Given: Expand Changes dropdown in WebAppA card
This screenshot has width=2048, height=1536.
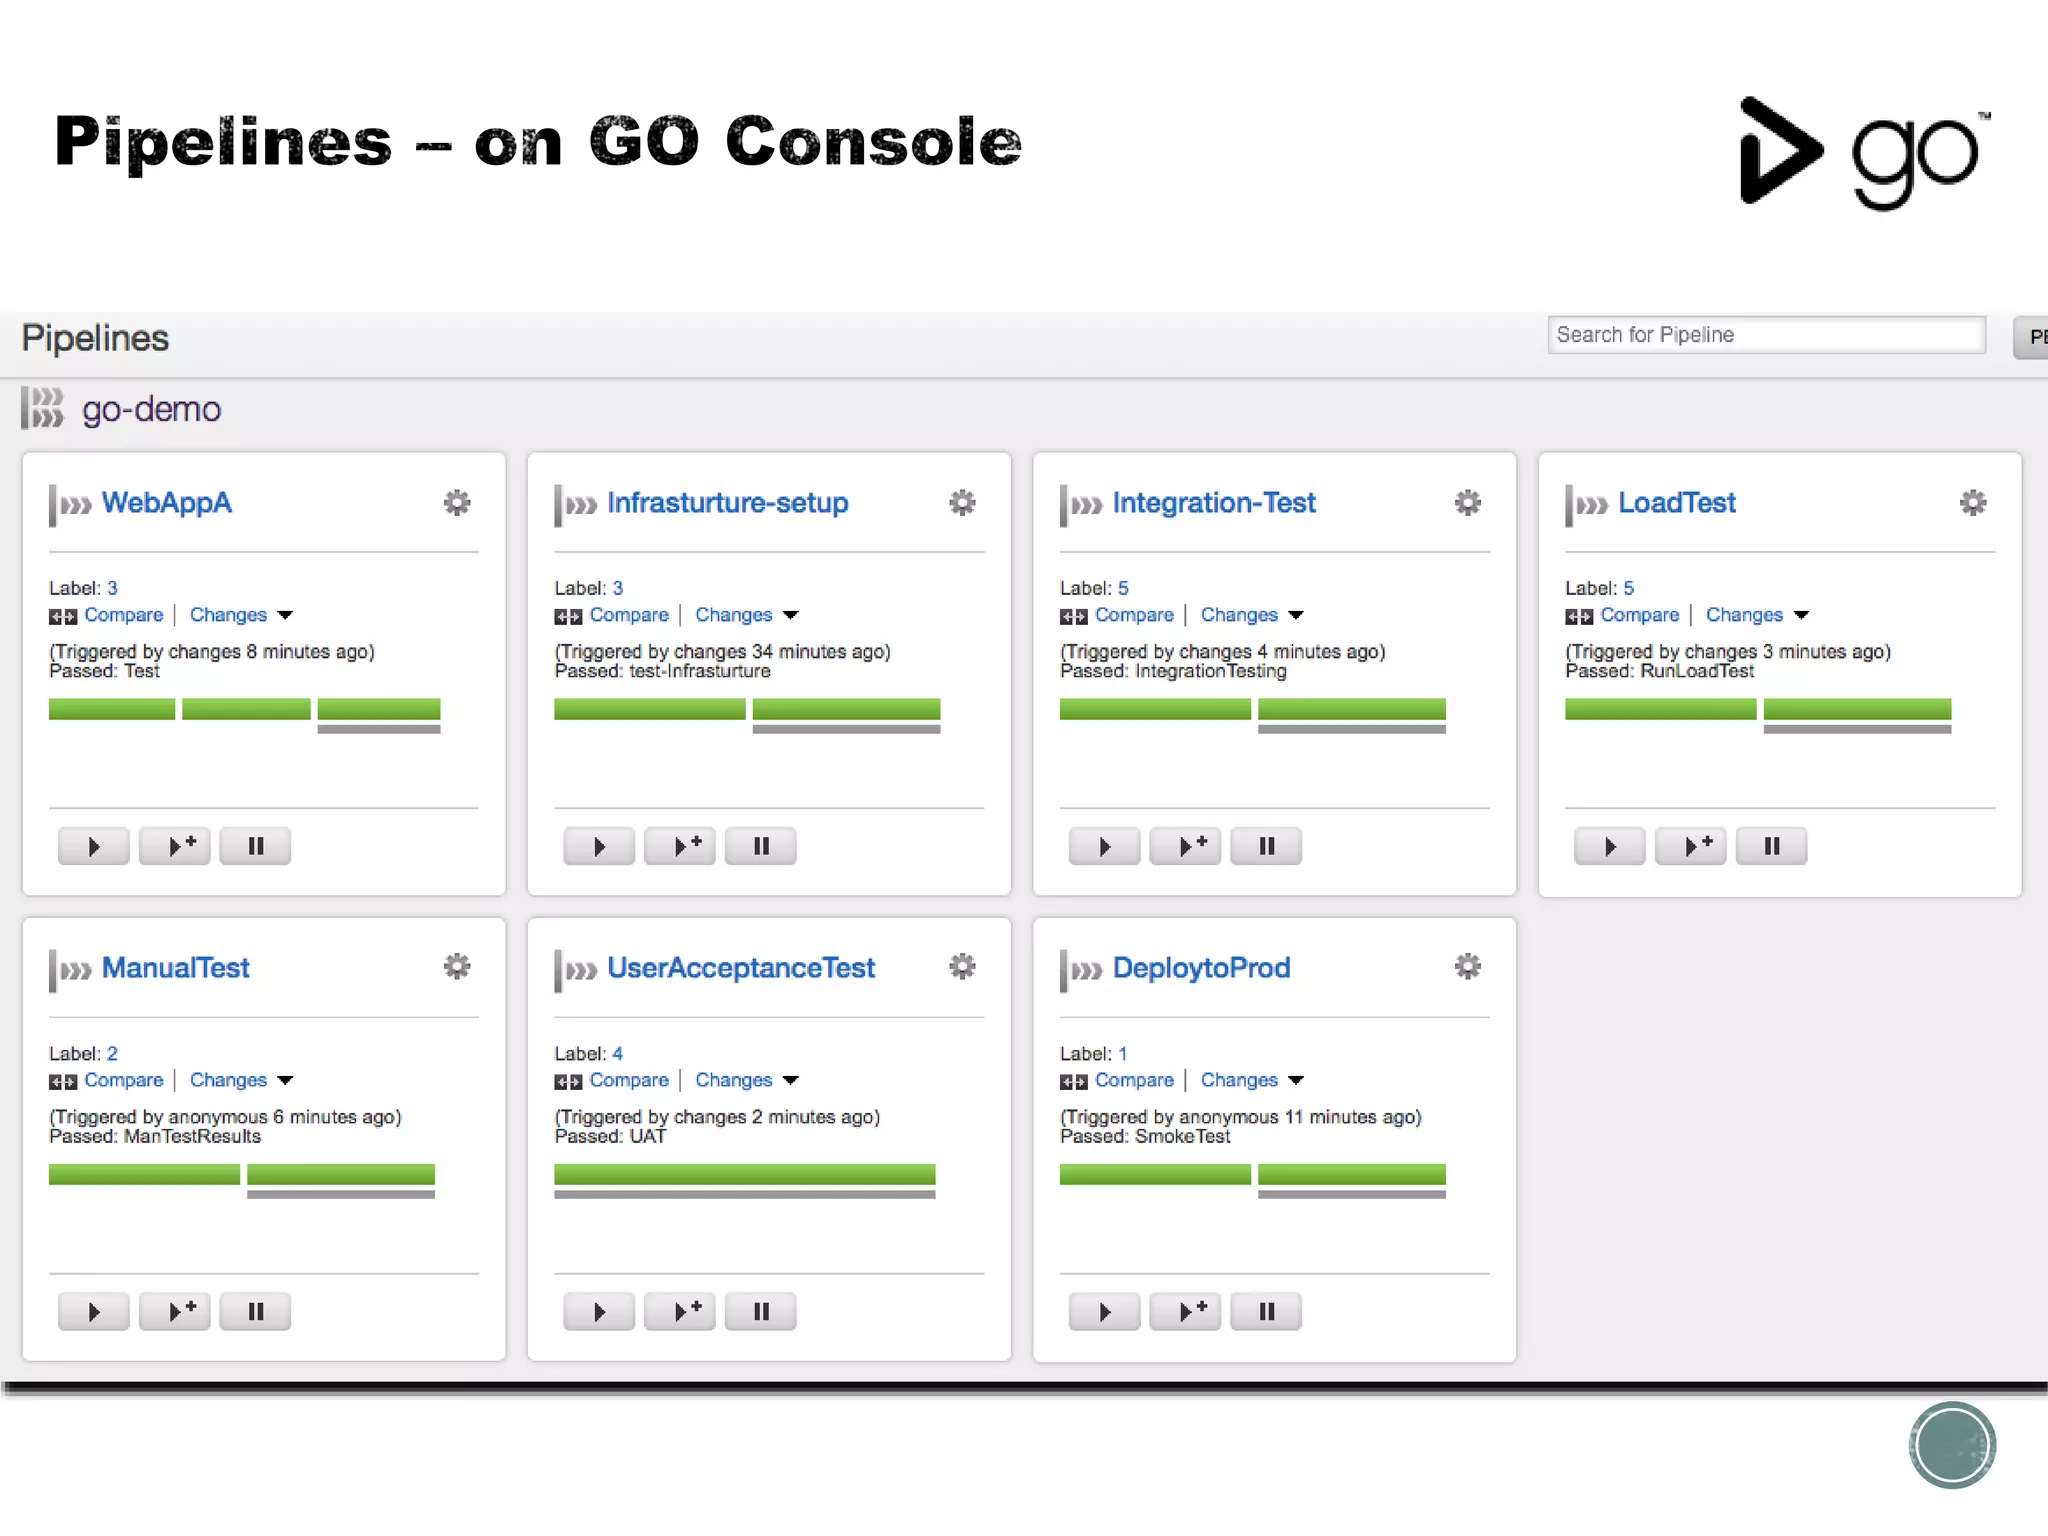Looking at the screenshot, I should tap(285, 615).
